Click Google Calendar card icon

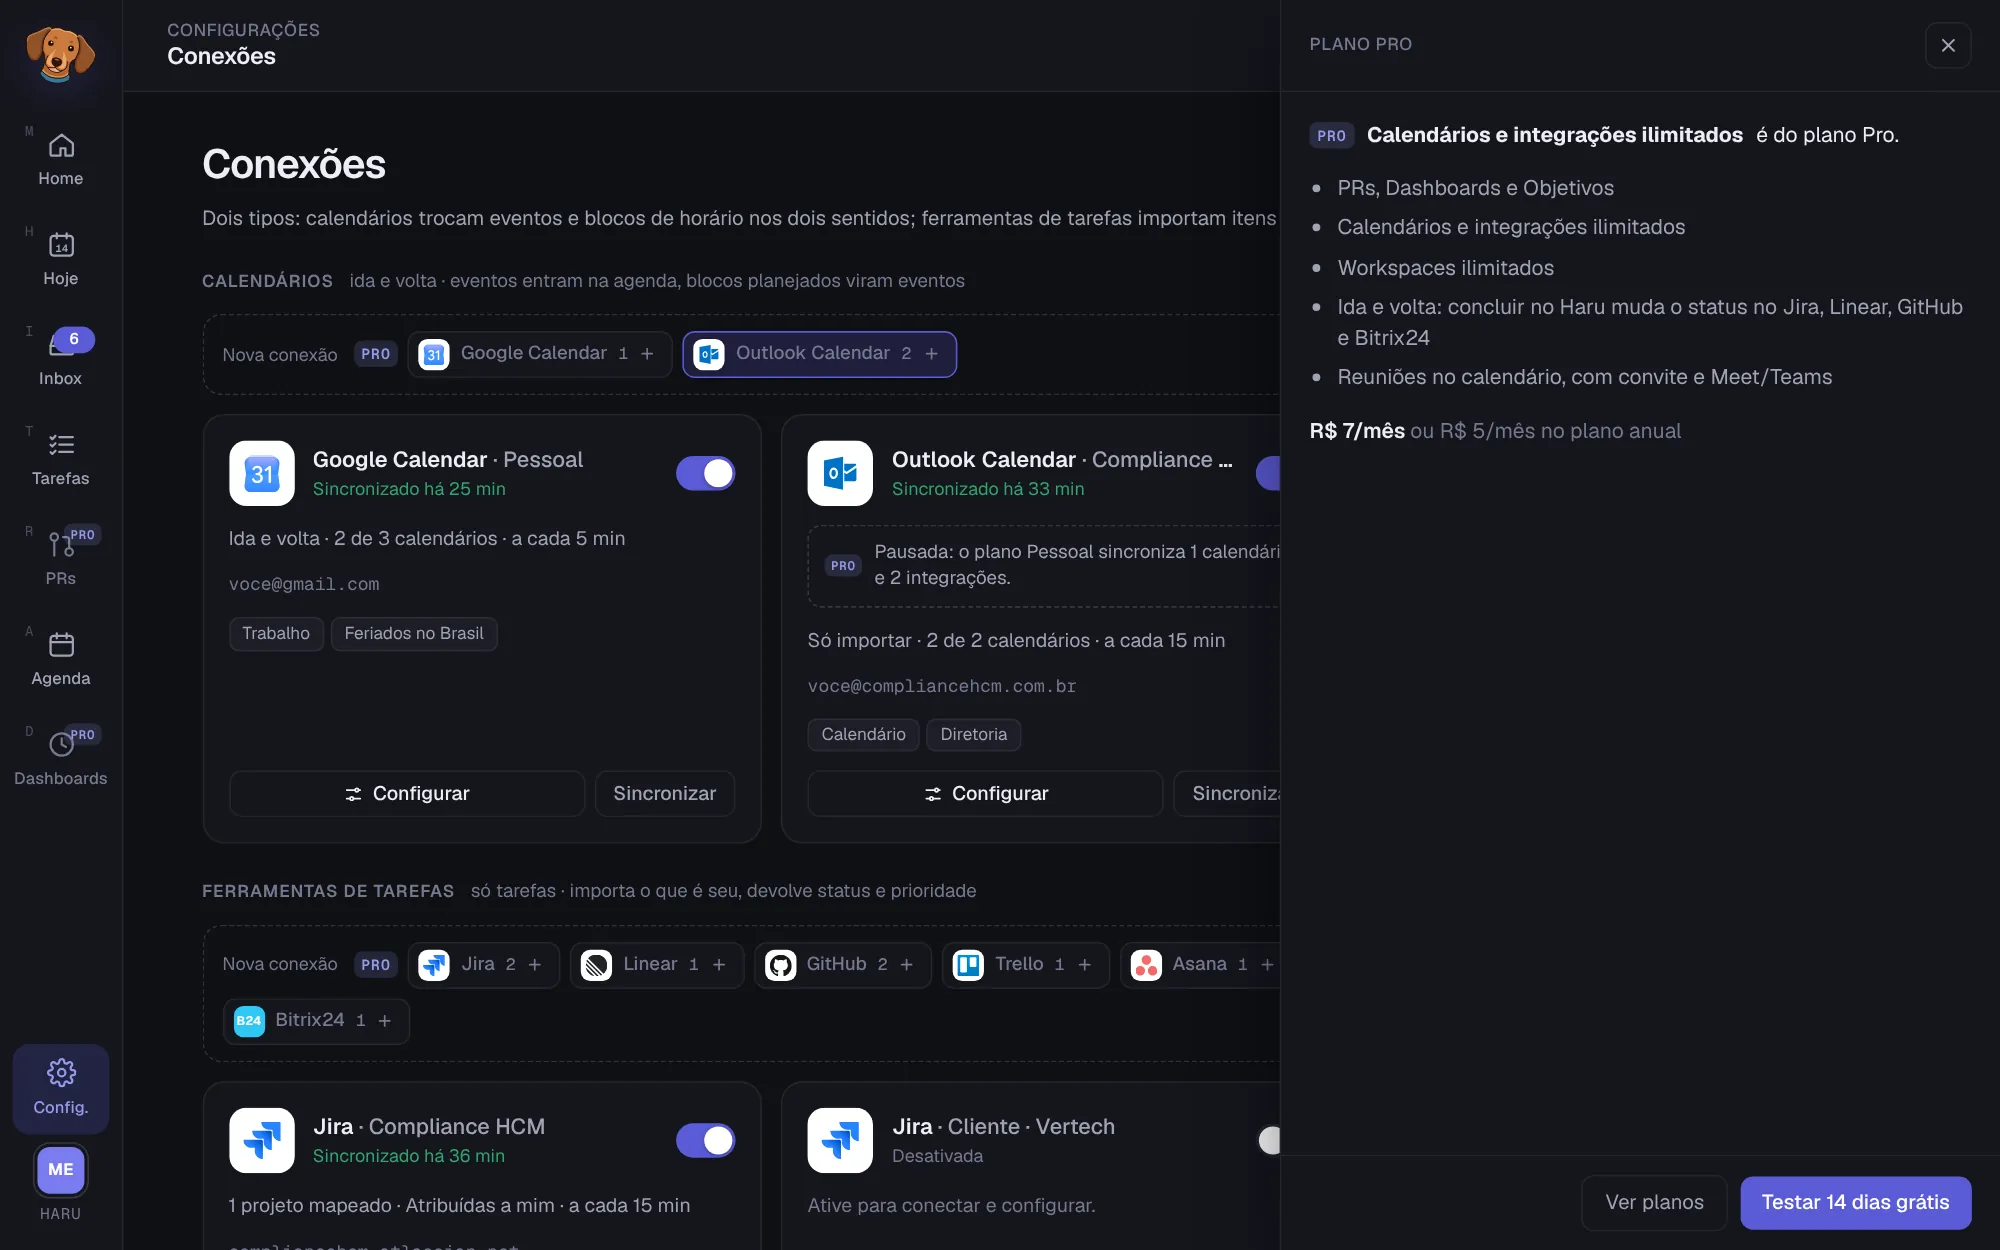[x=261, y=473]
